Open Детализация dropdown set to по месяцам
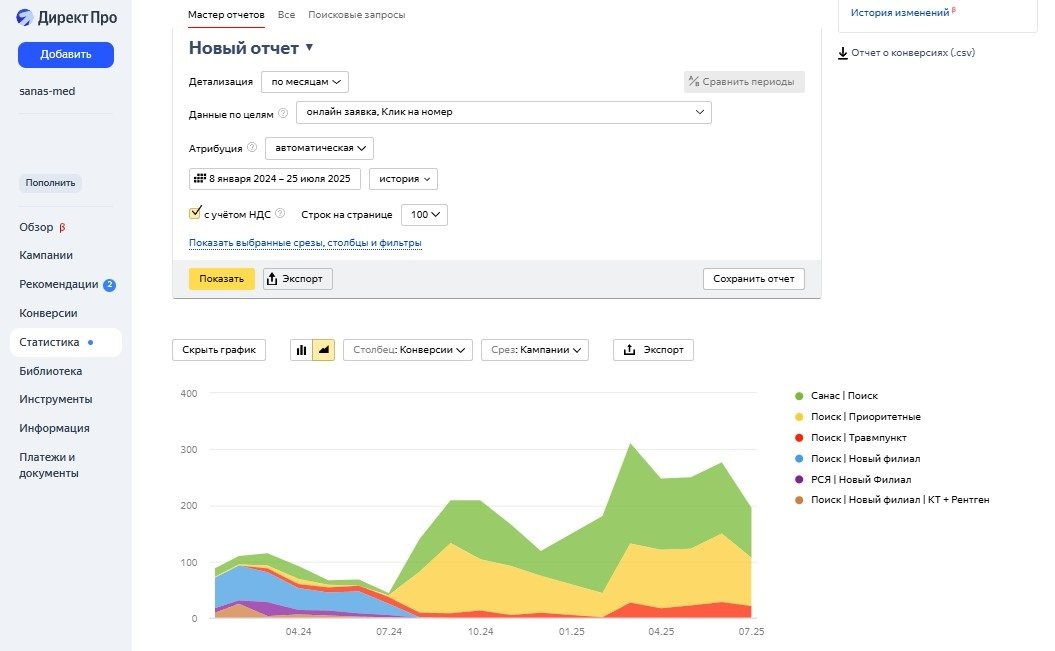The width and height of the screenshot is (1055, 651). click(305, 82)
